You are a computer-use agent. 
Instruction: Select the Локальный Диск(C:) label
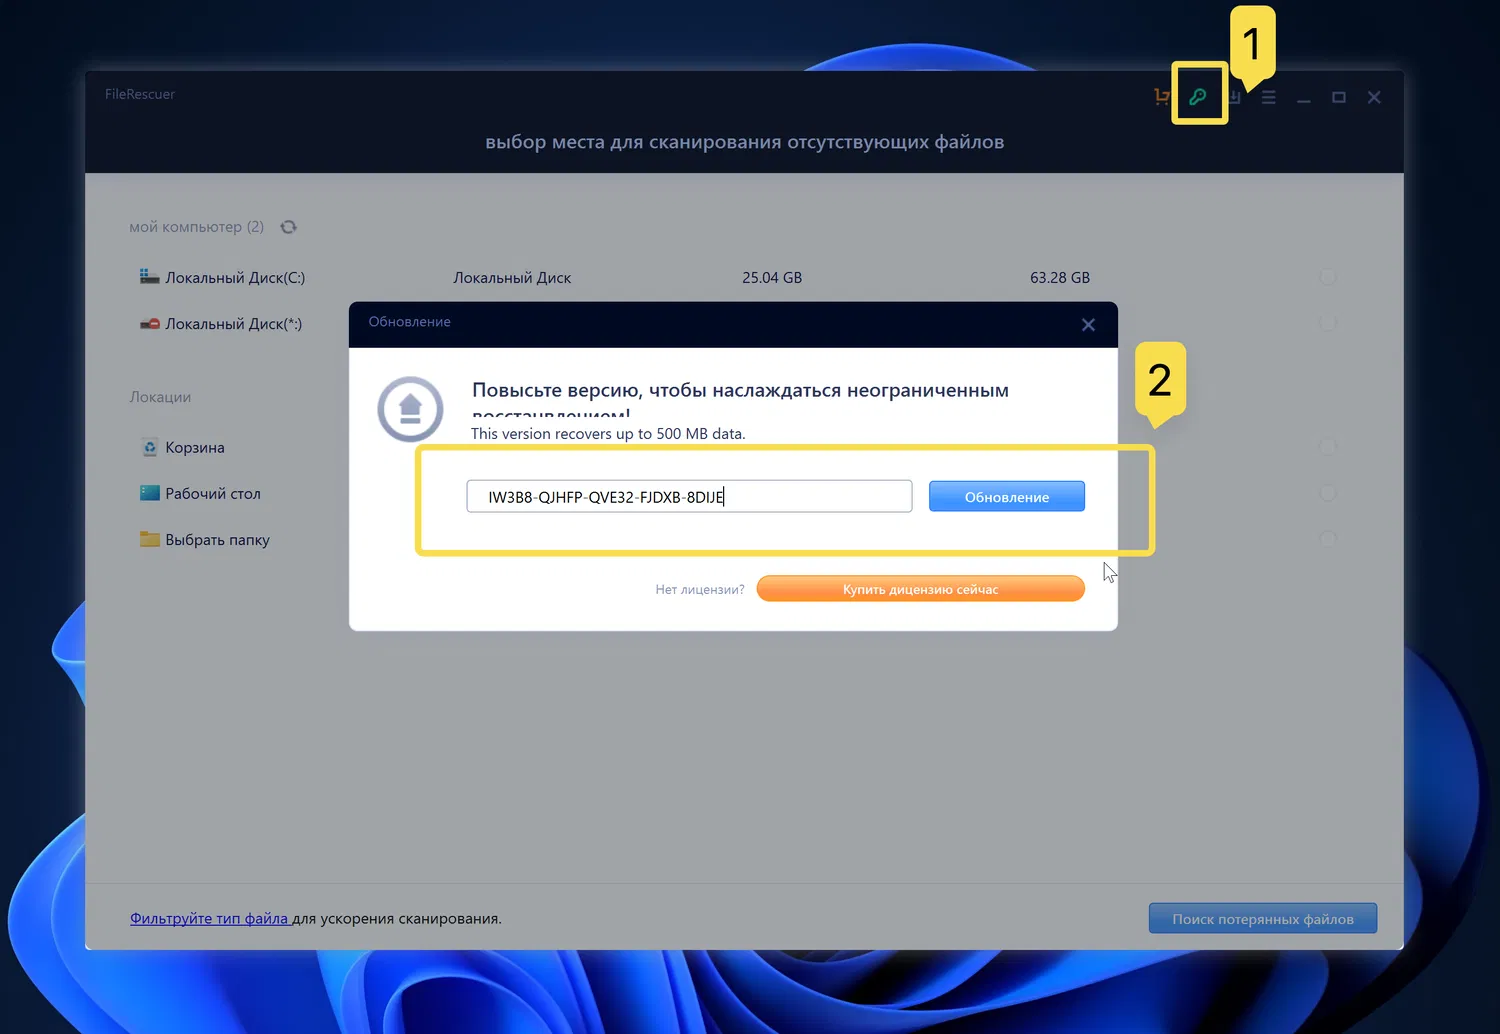pyautogui.click(x=235, y=278)
